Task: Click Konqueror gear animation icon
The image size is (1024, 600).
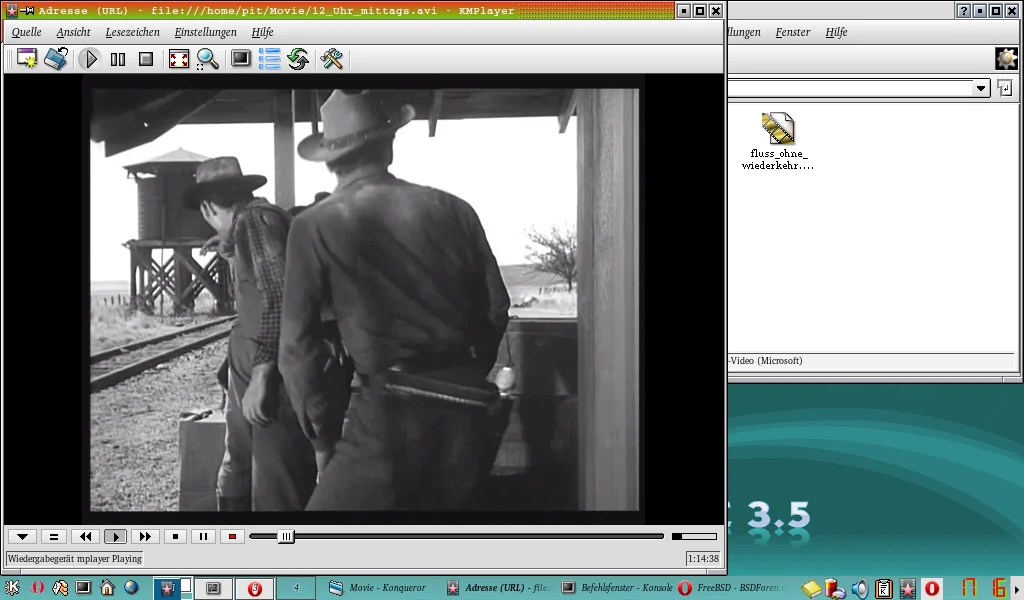Action: click(1006, 59)
